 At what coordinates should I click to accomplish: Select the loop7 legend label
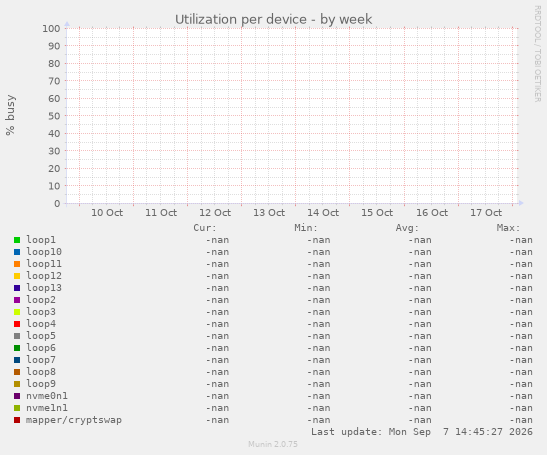click(x=41, y=360)
